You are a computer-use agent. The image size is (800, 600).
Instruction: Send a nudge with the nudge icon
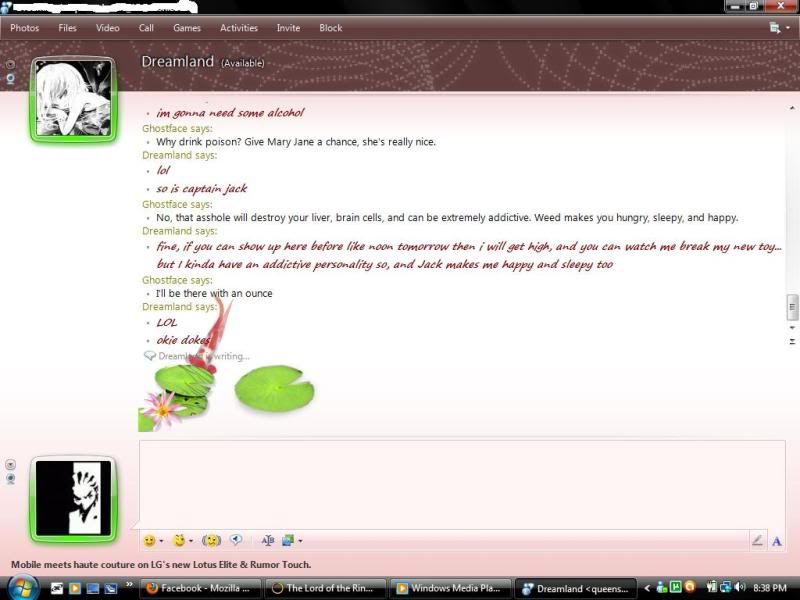[x=211, y=540]
